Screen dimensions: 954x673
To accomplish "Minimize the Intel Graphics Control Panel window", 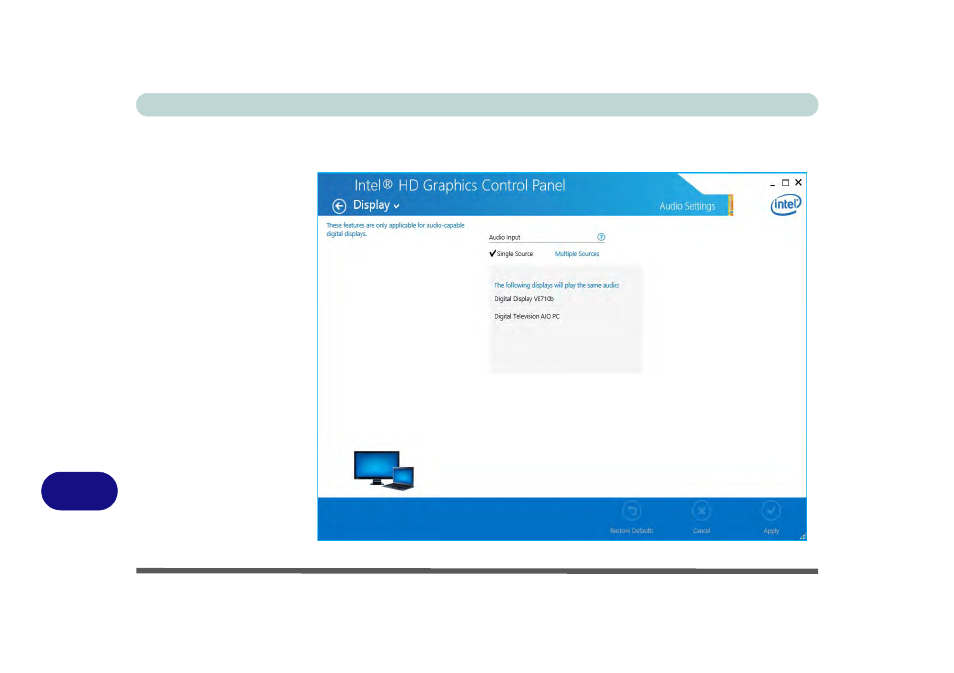I will [773, 183].
